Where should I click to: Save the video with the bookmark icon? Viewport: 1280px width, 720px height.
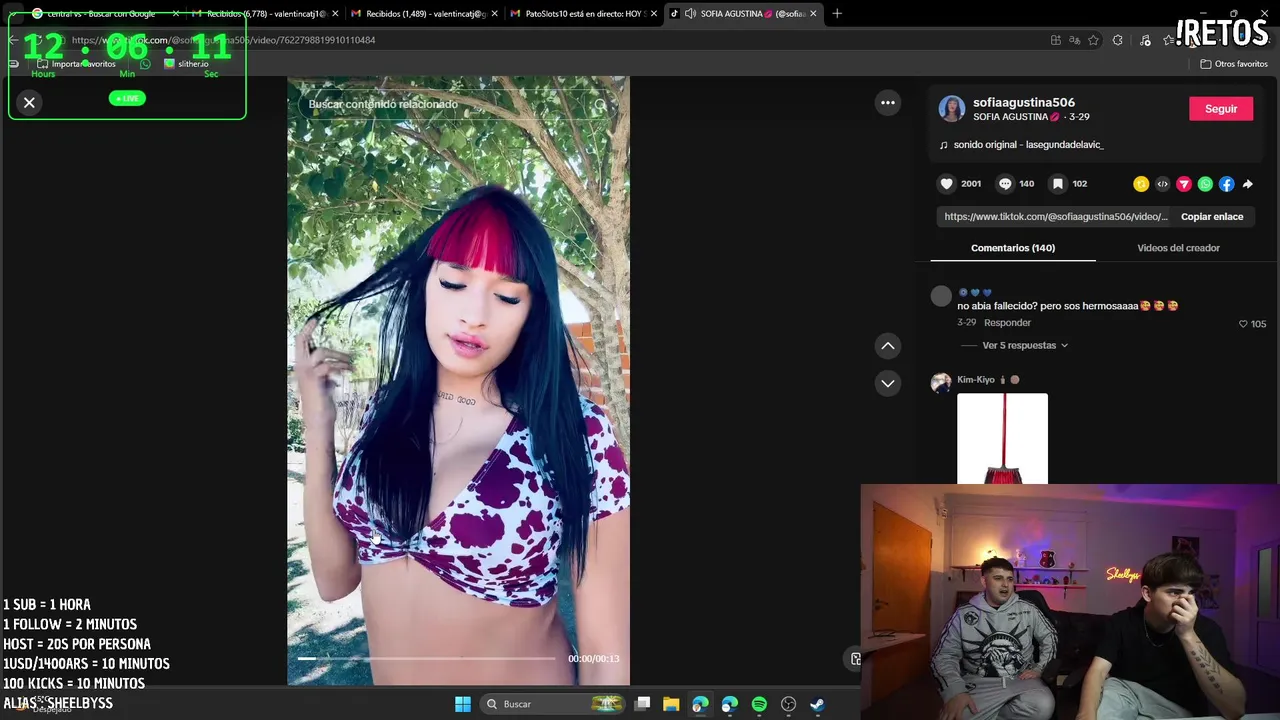pos(1057,184)
